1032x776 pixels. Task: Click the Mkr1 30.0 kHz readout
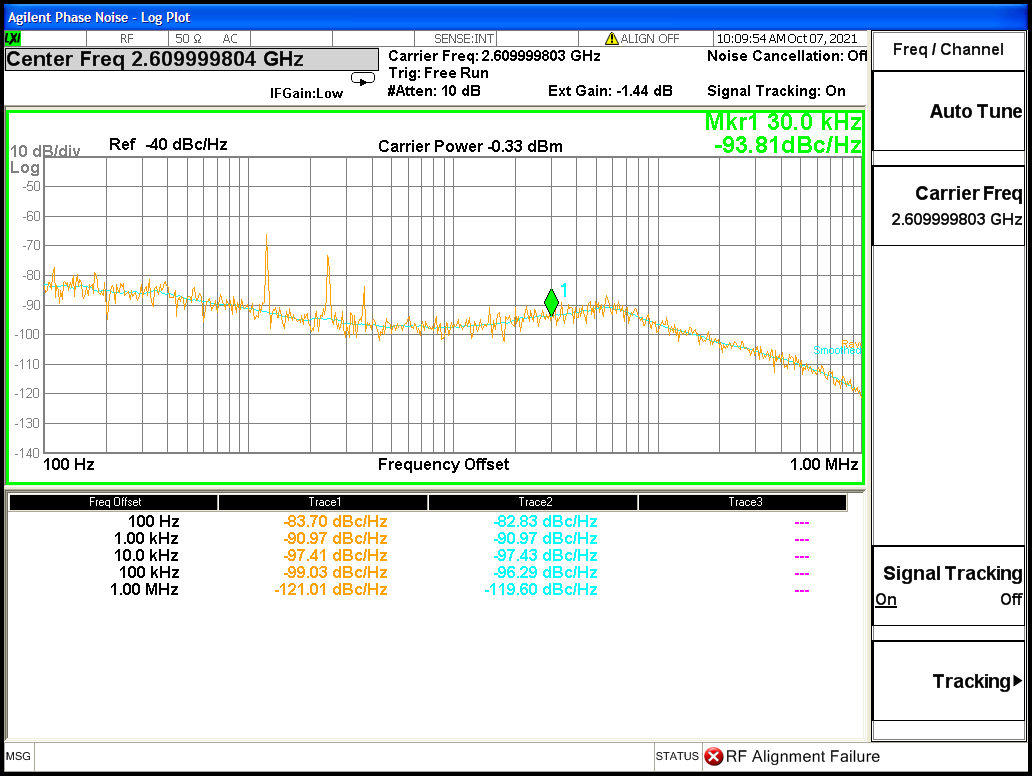click(x=783, y=122)
